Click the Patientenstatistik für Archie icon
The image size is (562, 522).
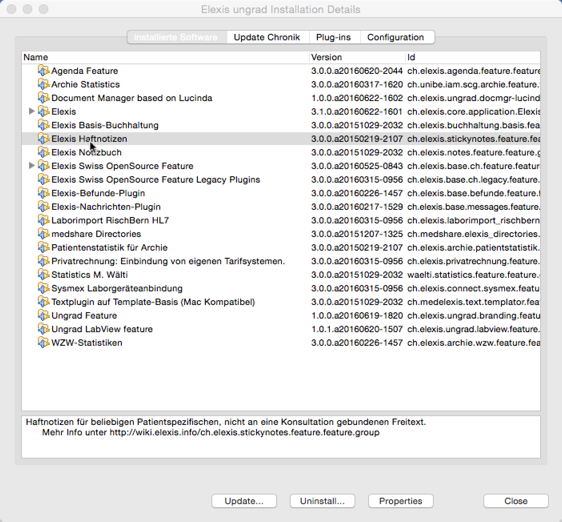(43, 248)
